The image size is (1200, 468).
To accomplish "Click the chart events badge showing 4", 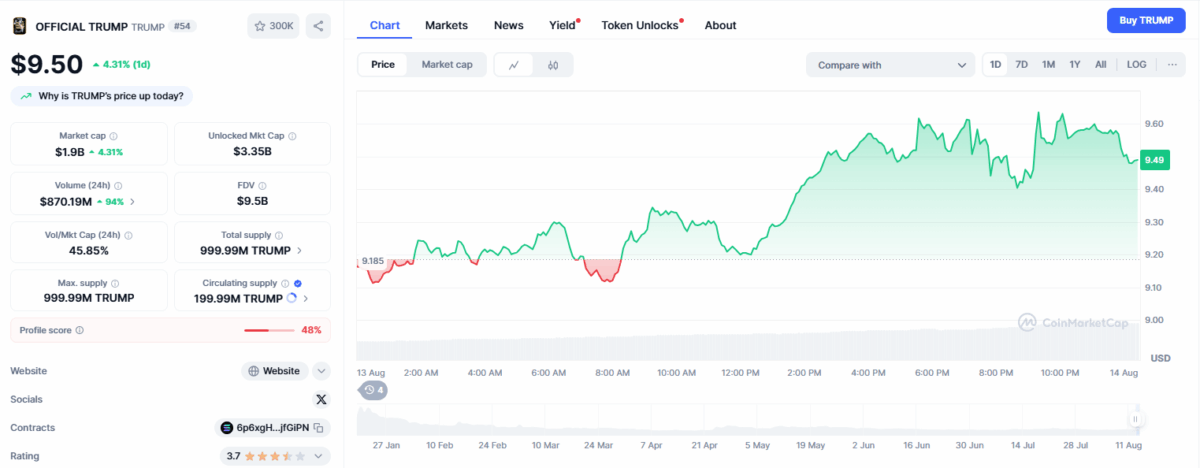I will coord(374,390).
